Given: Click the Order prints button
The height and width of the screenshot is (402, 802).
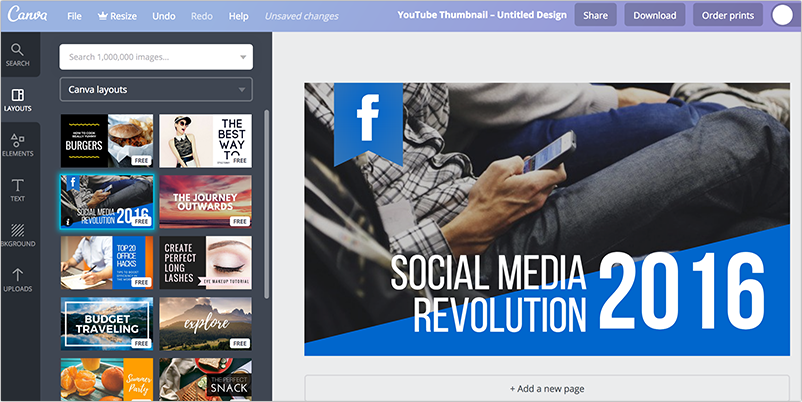Looking at the screenshot, I should click(x=728, y=15).
